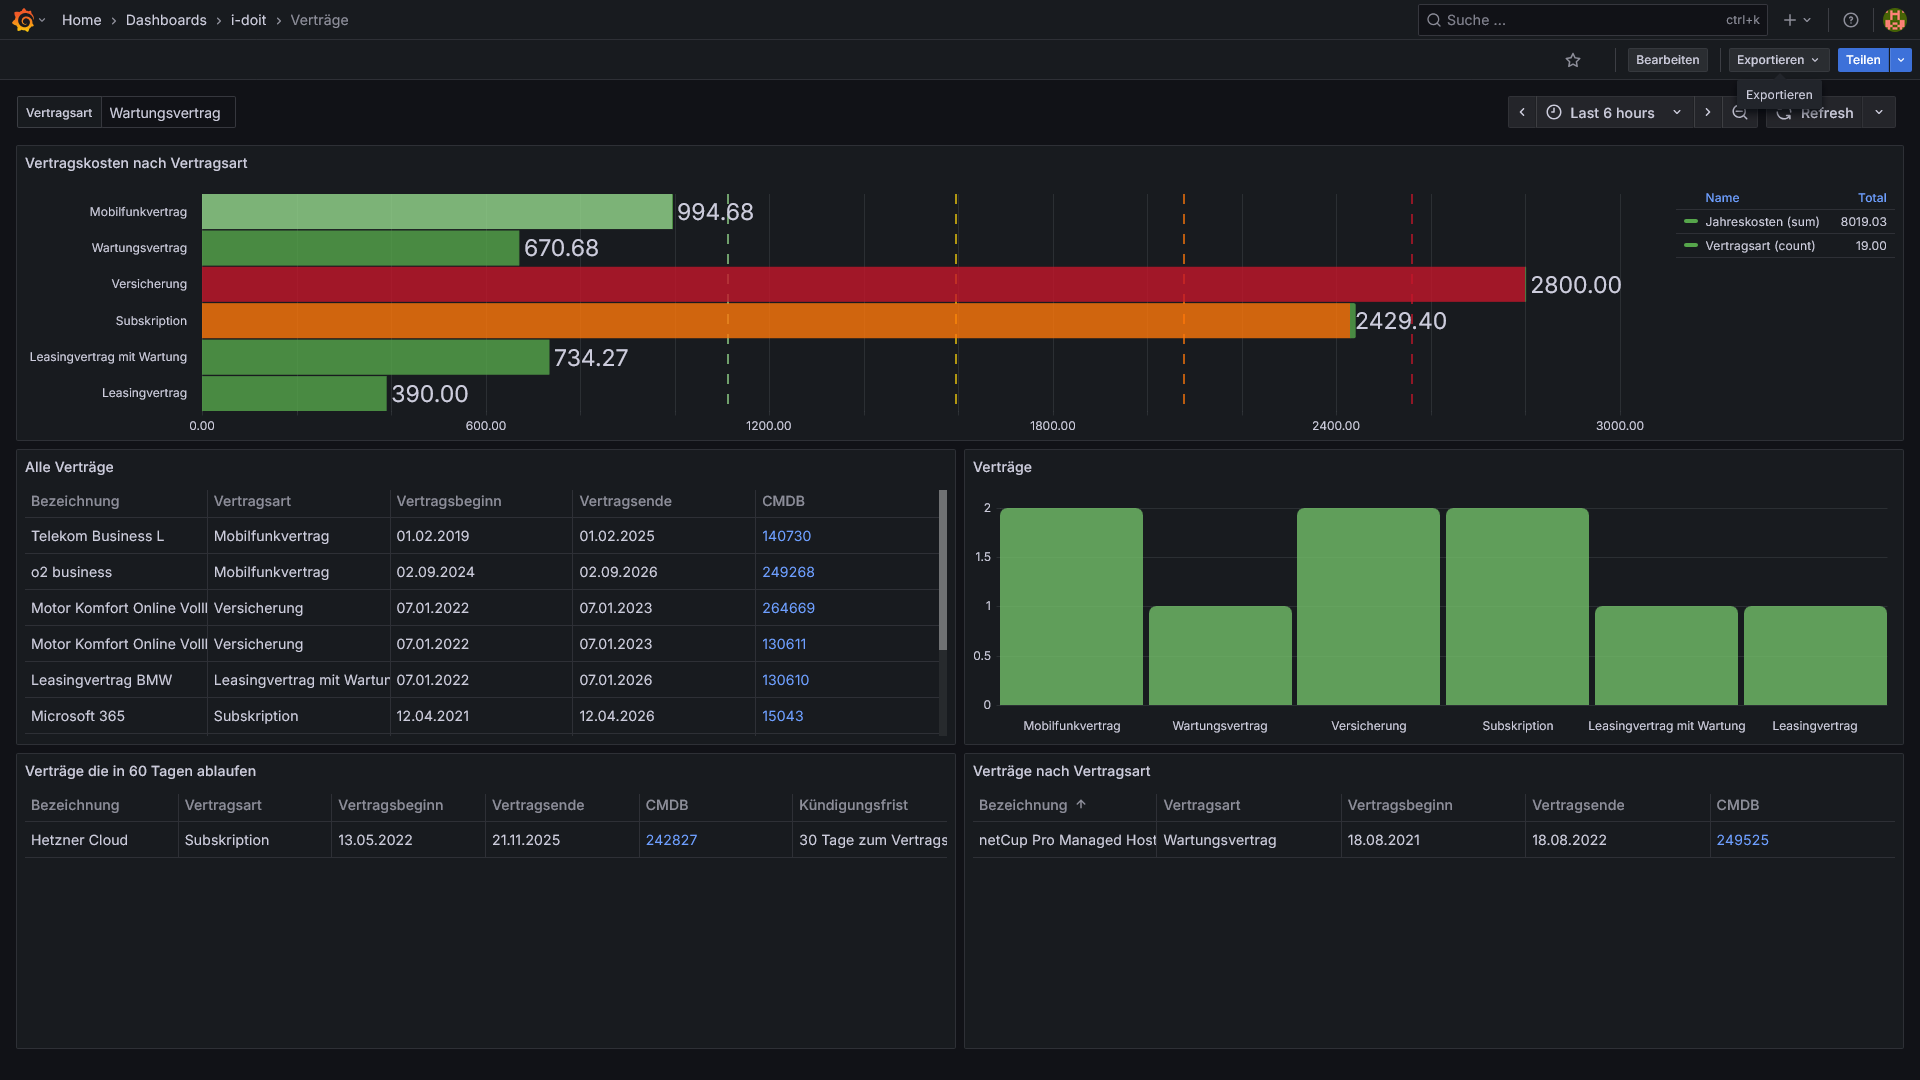Shift time range backward with left arrow
This screenshot has height=1080, width=1920.
1522,113
